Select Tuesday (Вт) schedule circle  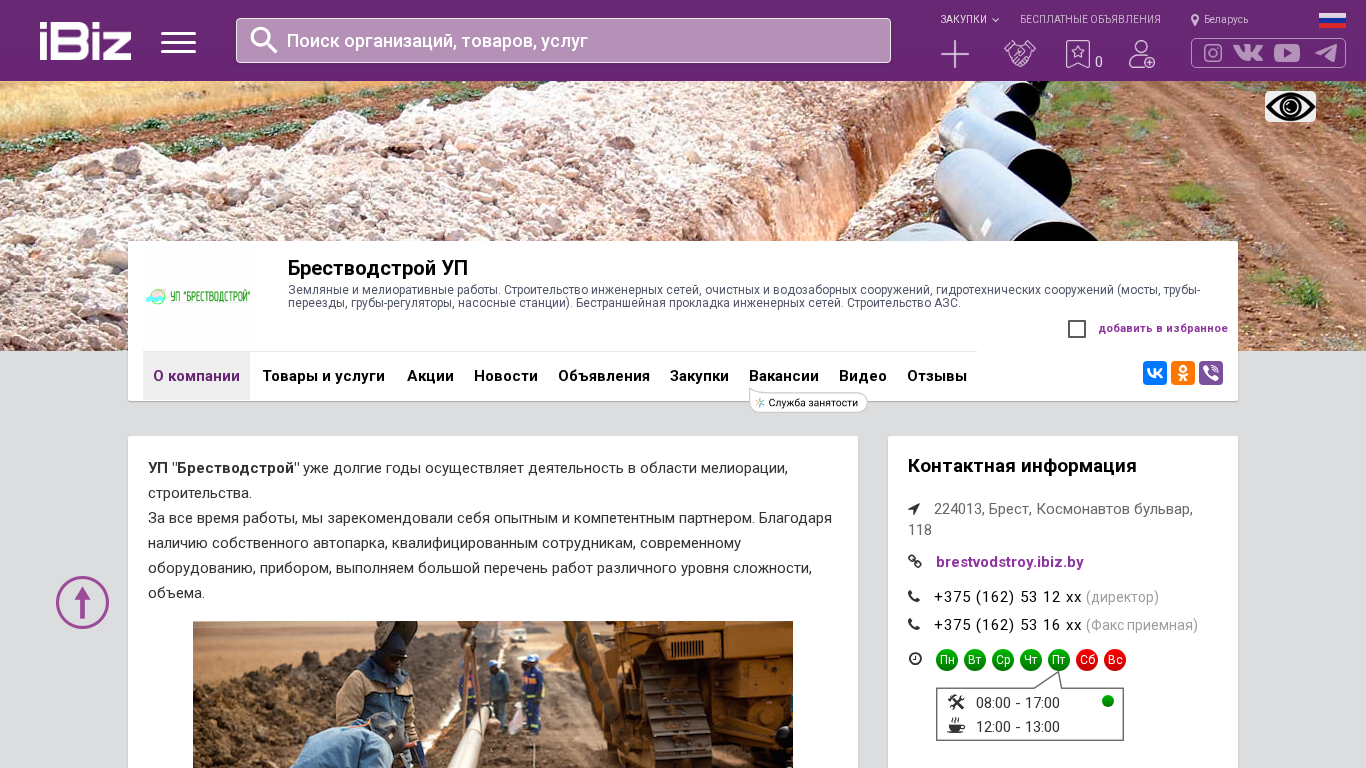point(975,660)
